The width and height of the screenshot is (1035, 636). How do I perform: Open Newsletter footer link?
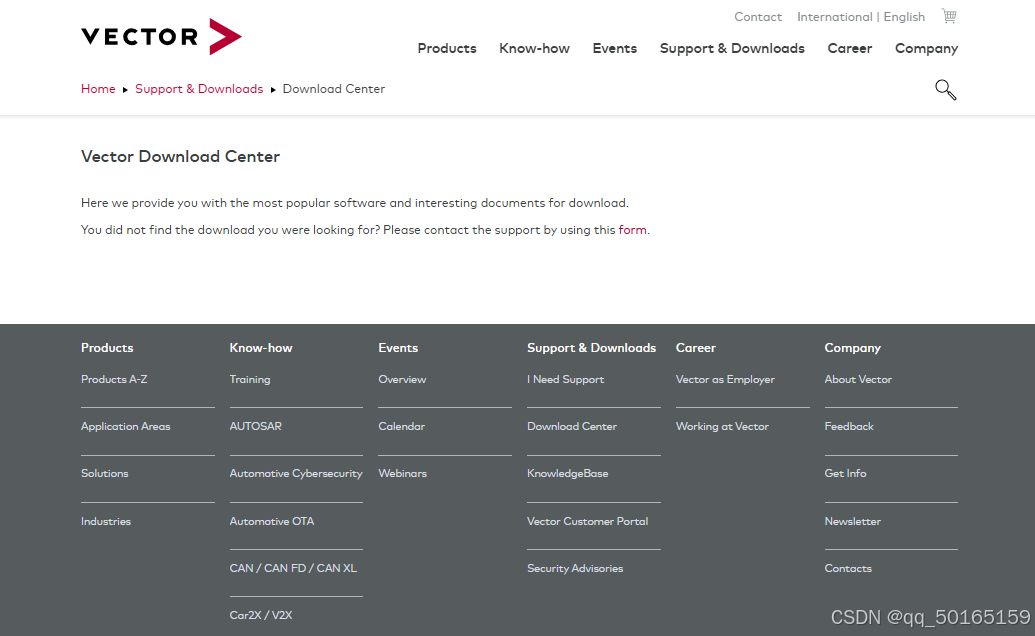pos(852,521)
